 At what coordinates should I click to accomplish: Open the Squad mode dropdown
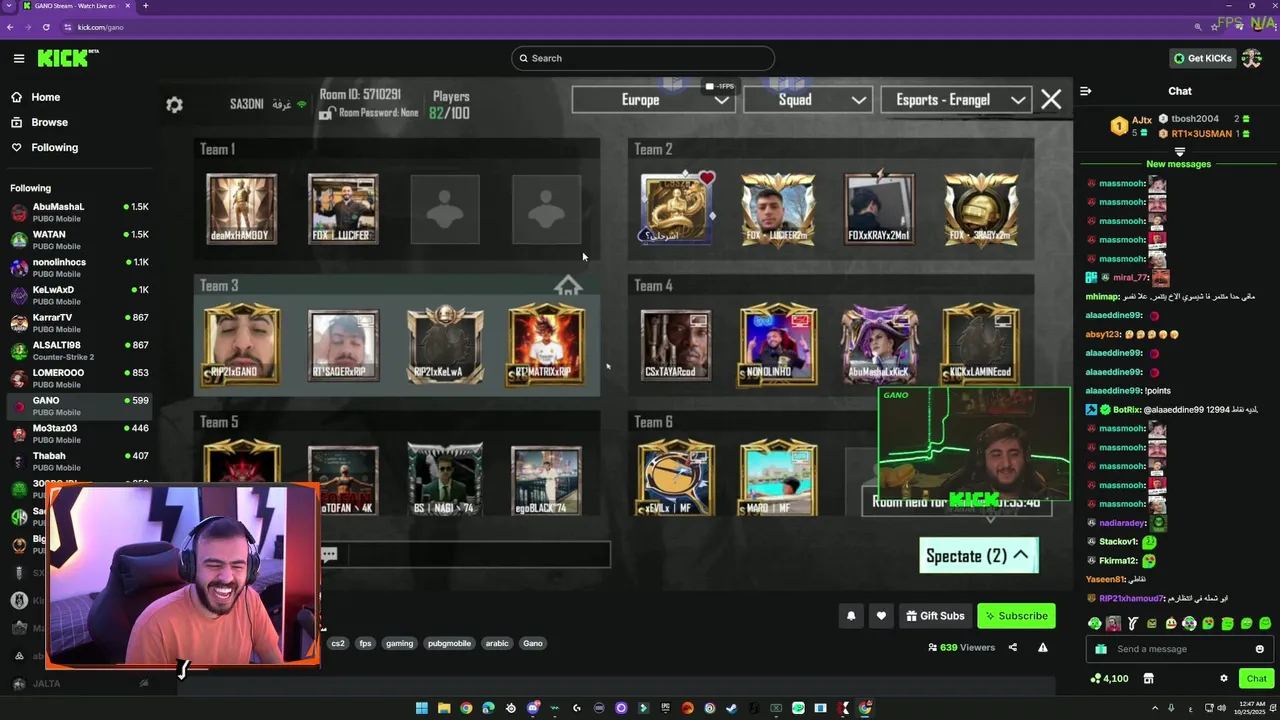[x=808, y=100]
